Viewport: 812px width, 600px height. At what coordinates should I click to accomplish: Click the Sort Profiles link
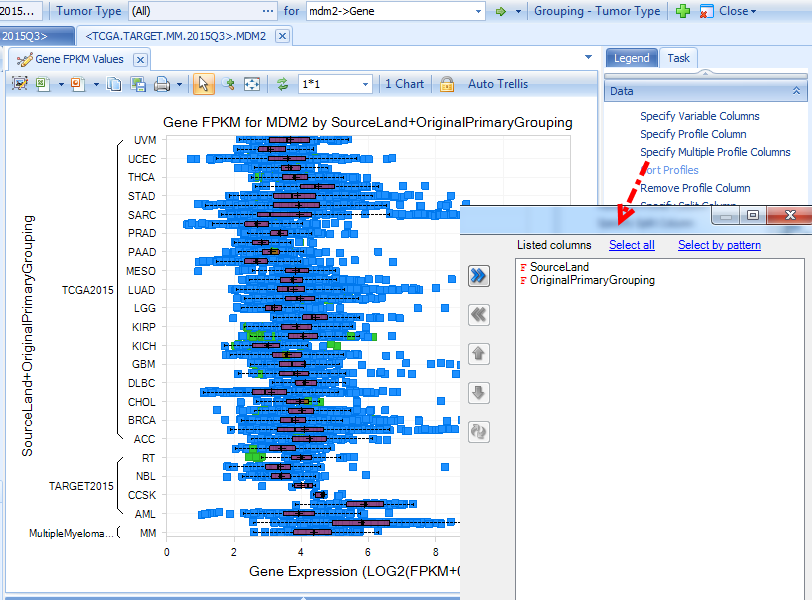(x=669, y=170)
